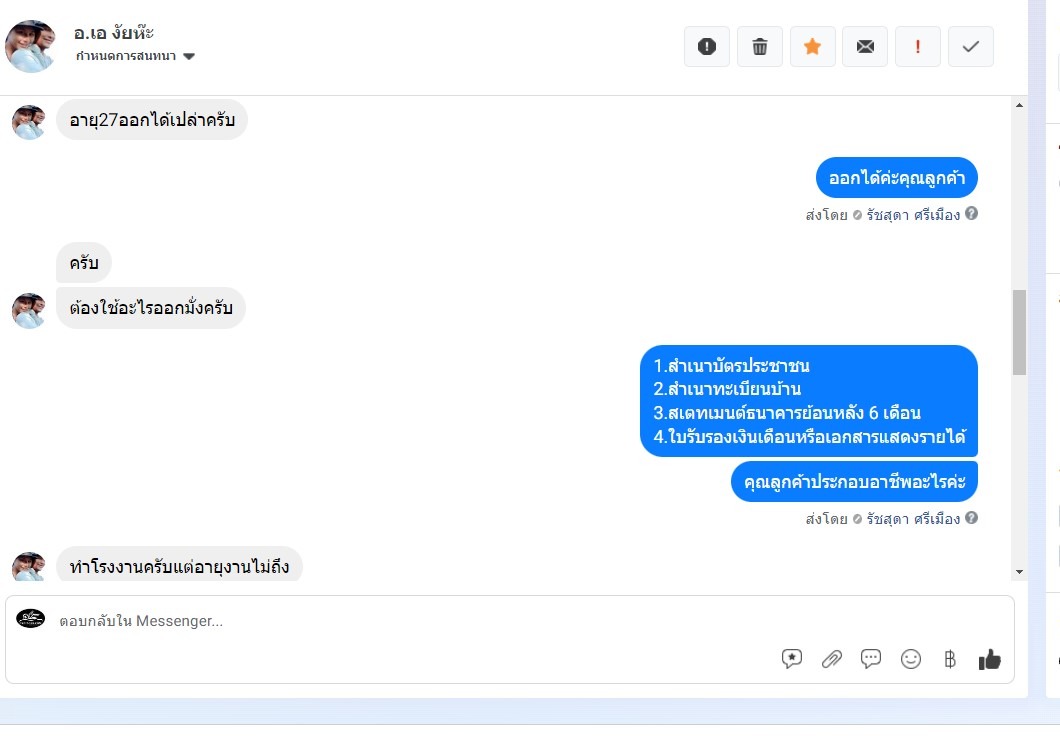Image resolution: width=1060 pixels, height=741 pixels.
Task: Open contact profile picture in header
Action: coord(30,46)
